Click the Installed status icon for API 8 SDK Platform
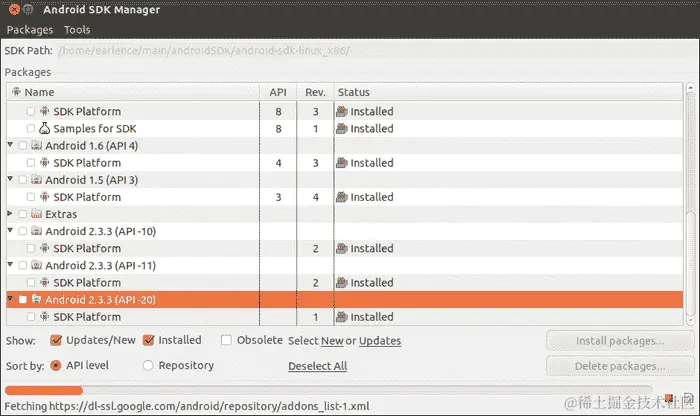 pyautogui.click(x=342, y=111)
